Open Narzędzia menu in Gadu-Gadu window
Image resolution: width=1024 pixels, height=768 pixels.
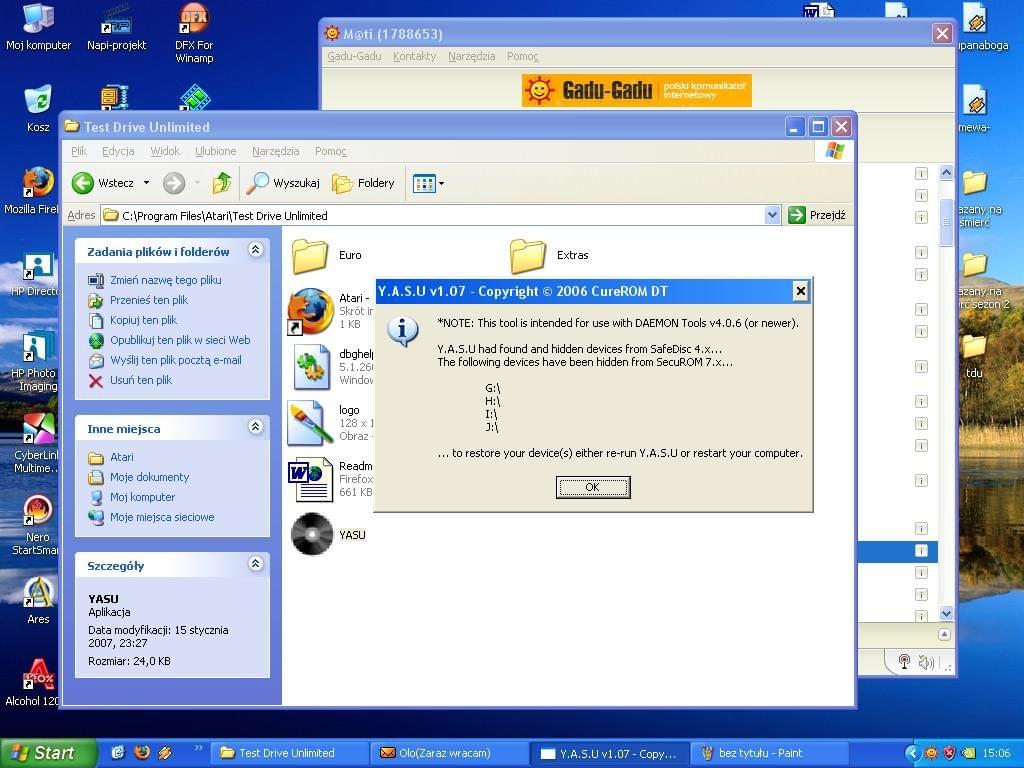(x=472, y=56)
